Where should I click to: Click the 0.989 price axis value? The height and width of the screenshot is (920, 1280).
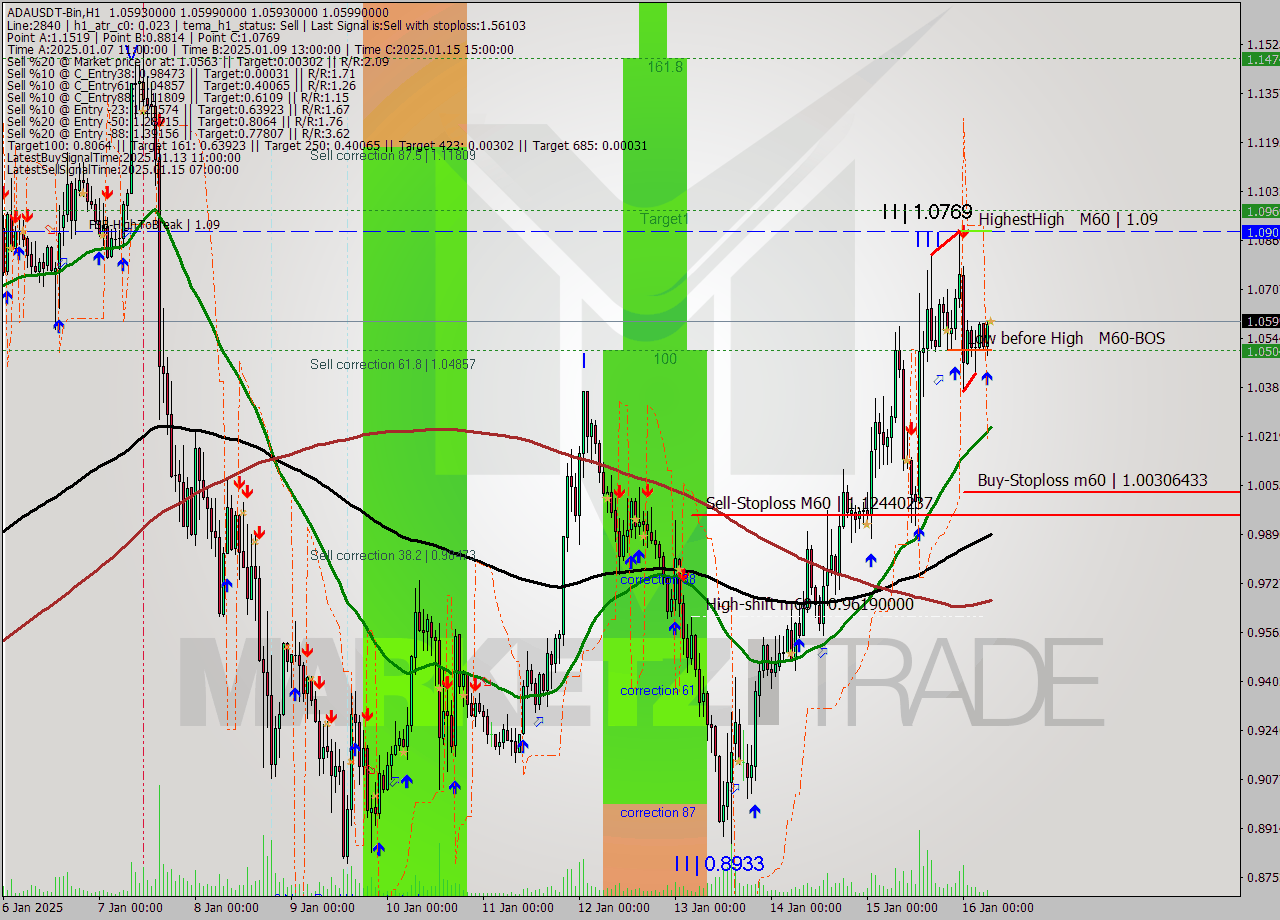pos(1262,534)
